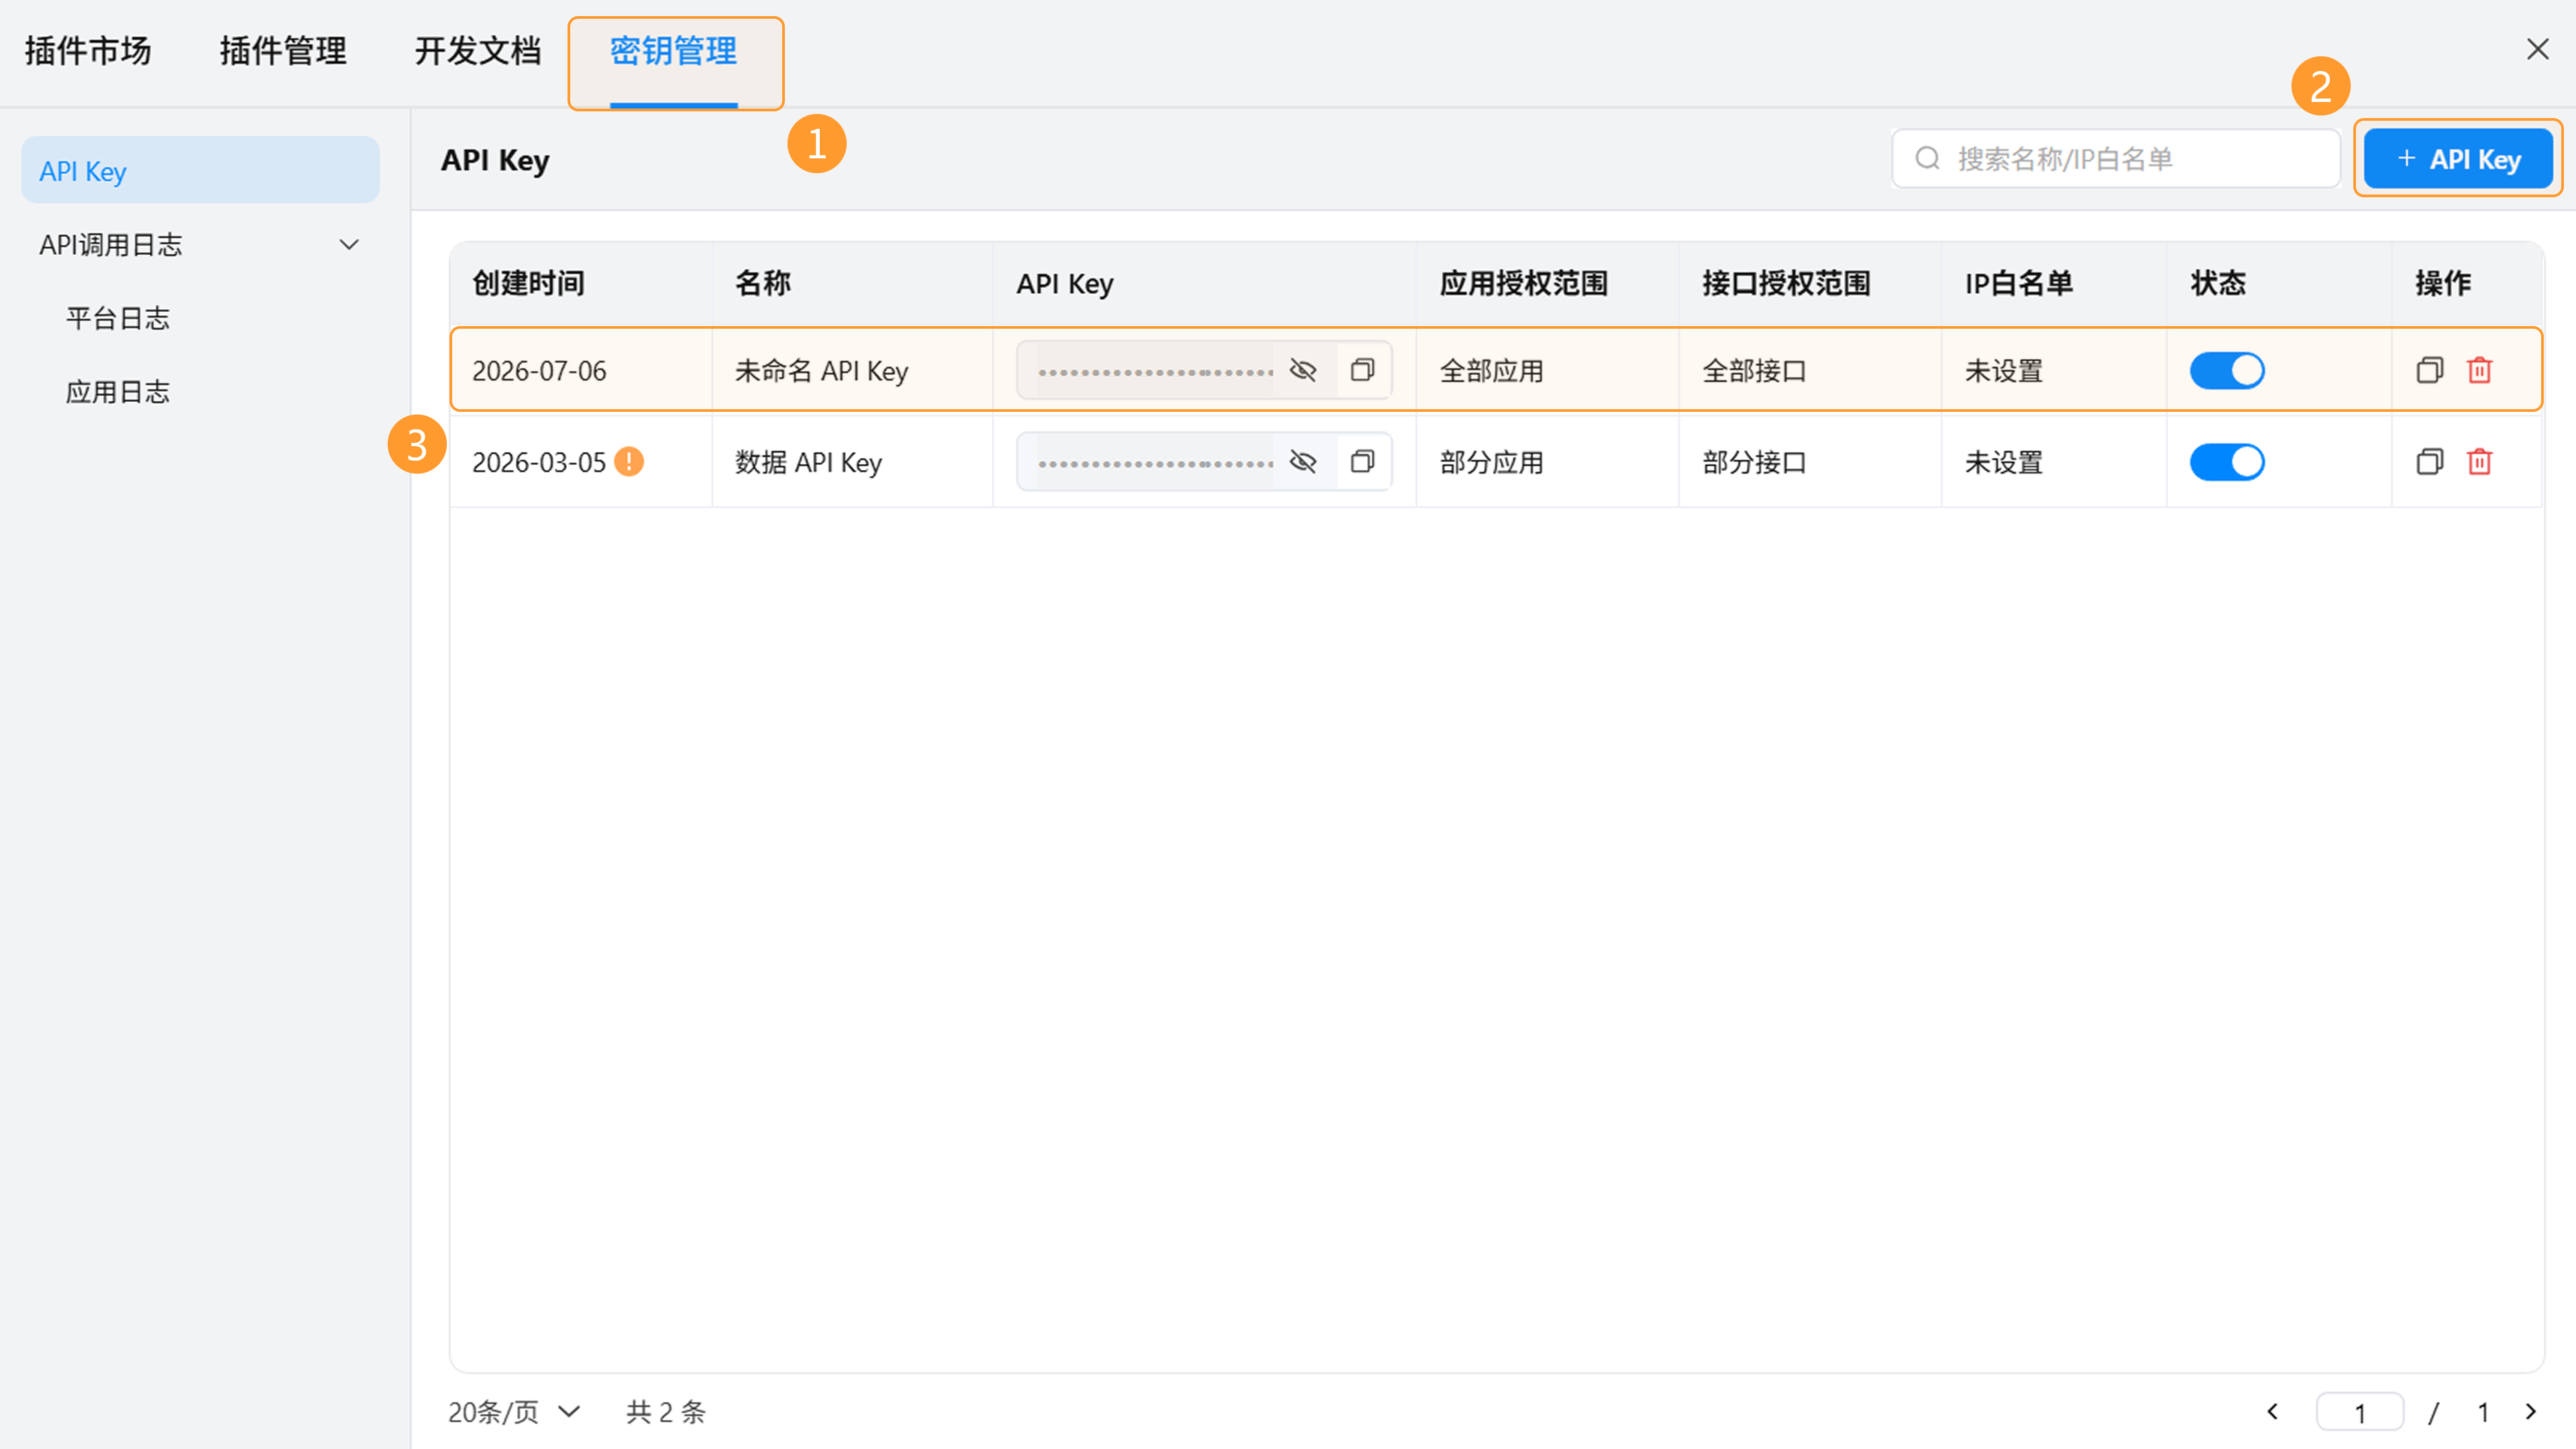Duplicate the 数据 API Key entry
The height and width of the screenshot is (1449, 2576).
2430,461
